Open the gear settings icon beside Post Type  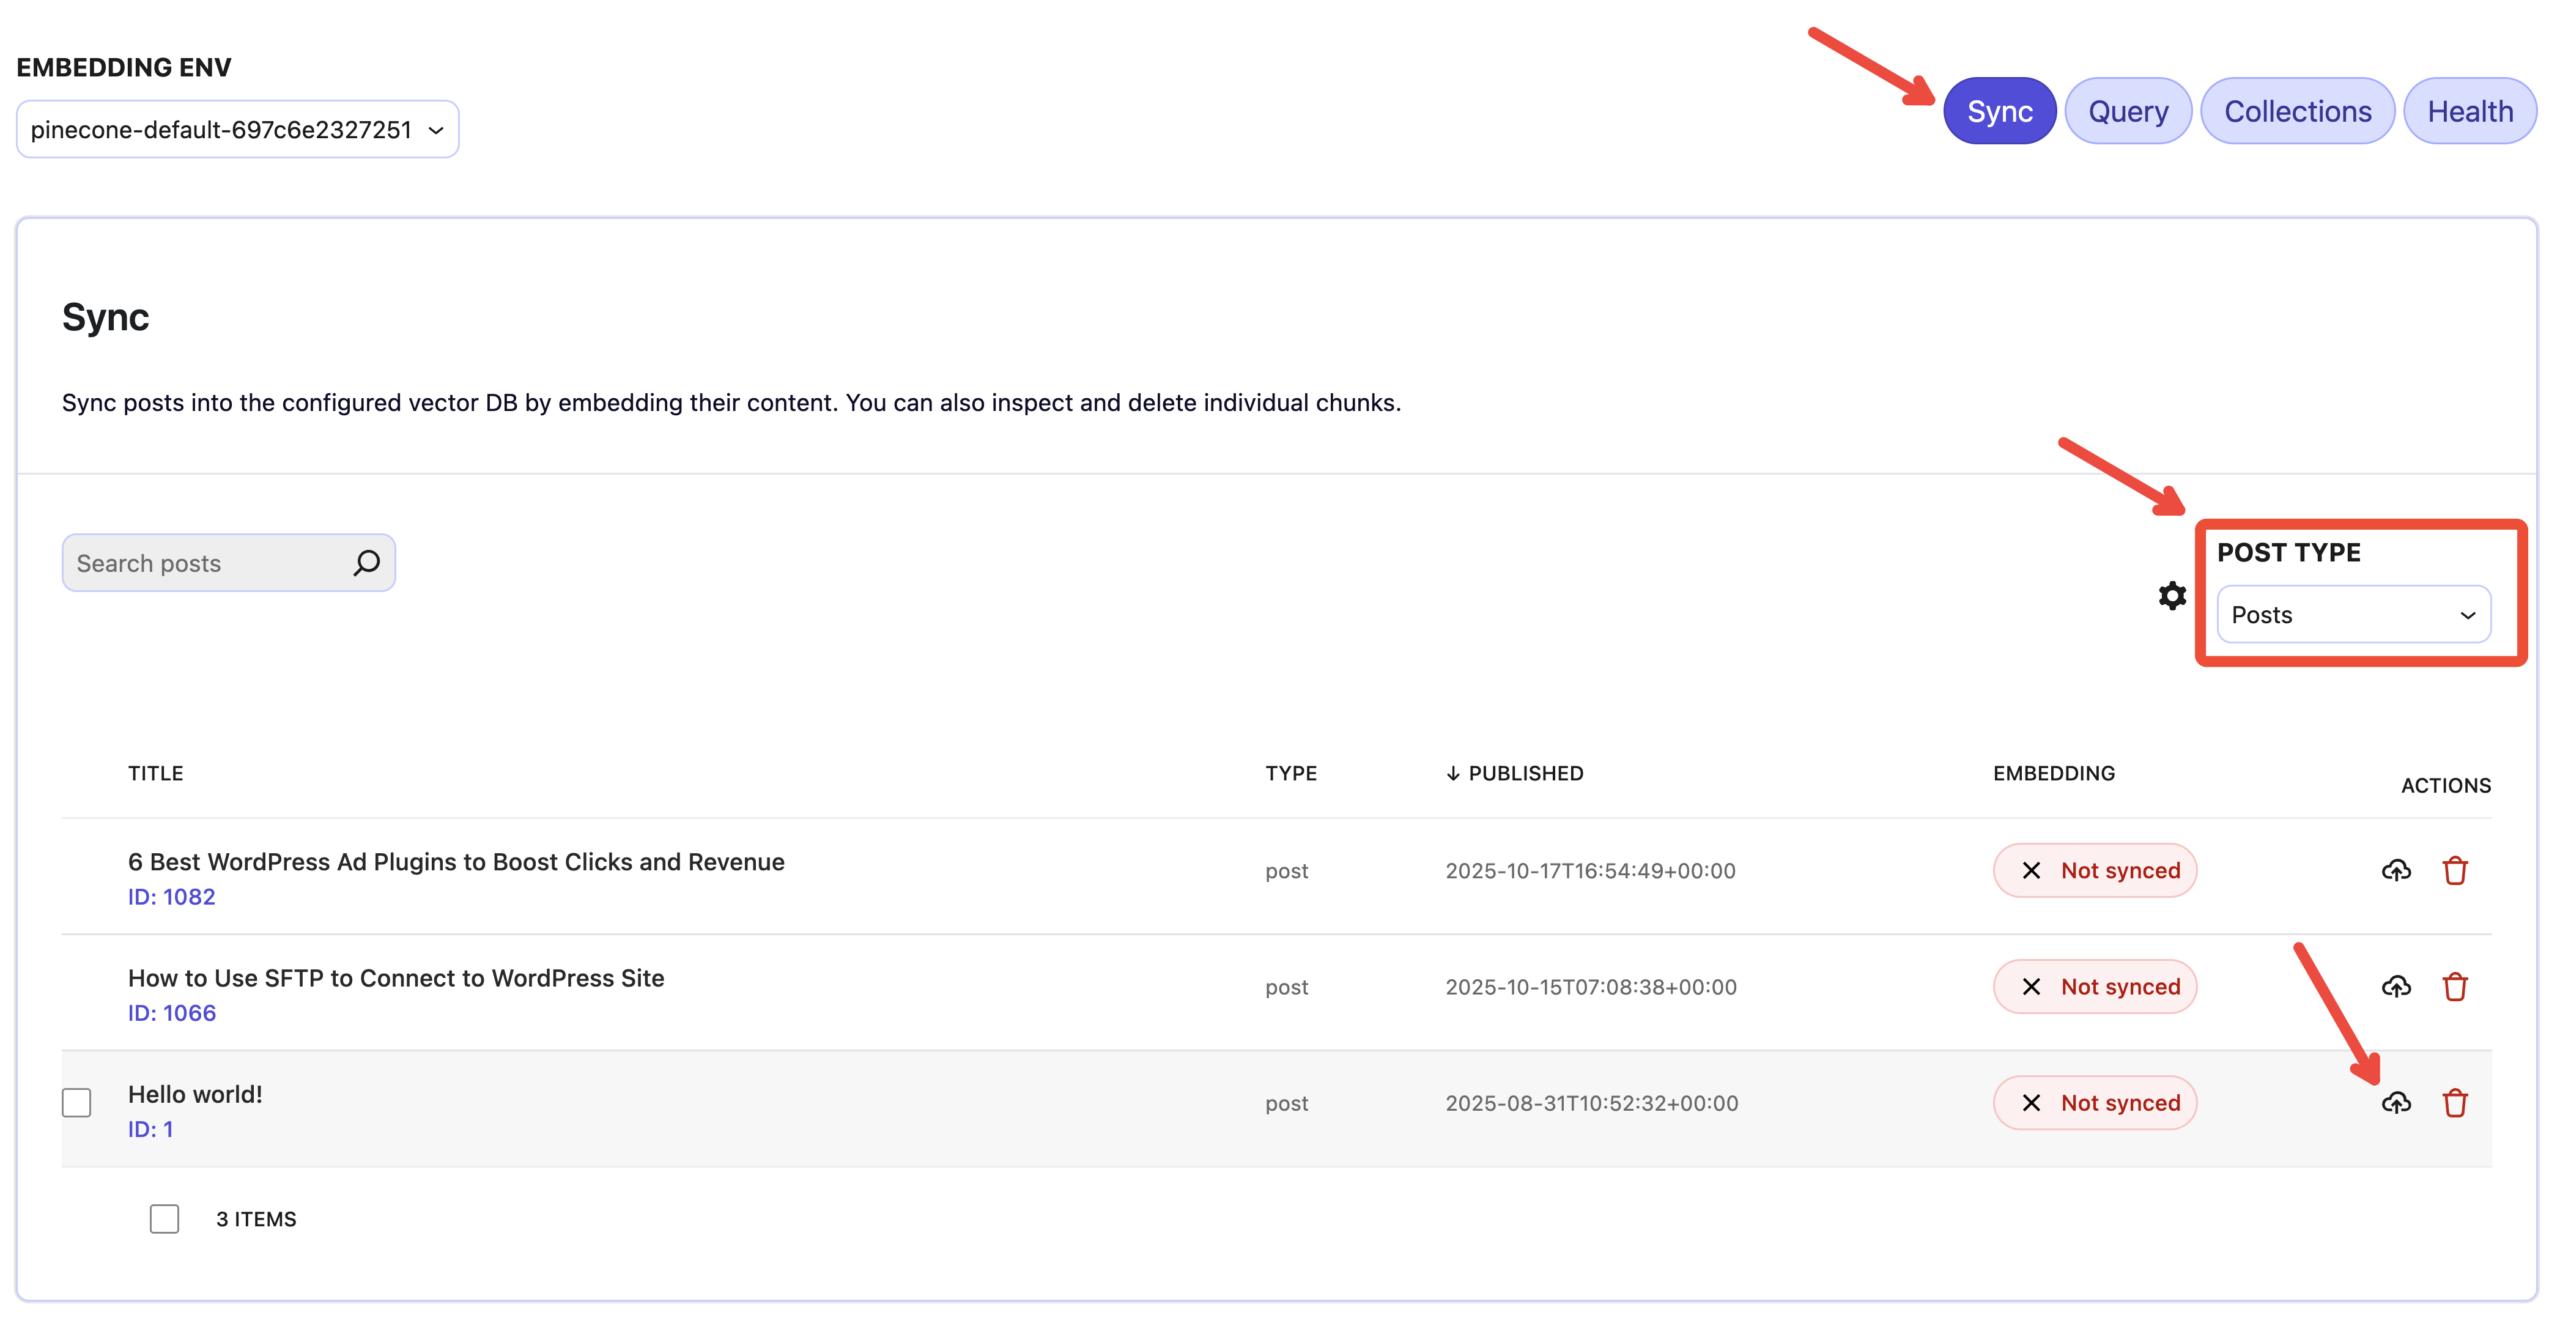2172,596
